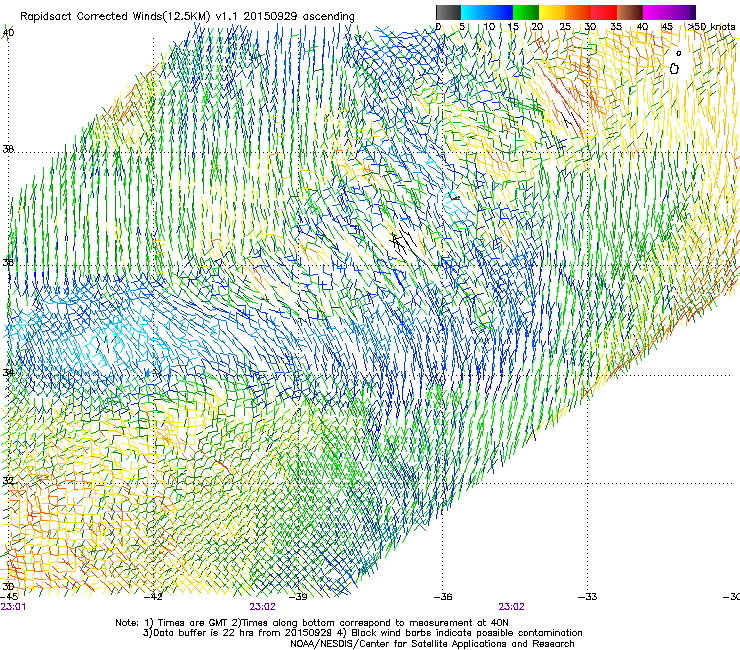Click the purple "23:01" time label
The height and width of the screenshot is (650, 740).
pos(13,607)
